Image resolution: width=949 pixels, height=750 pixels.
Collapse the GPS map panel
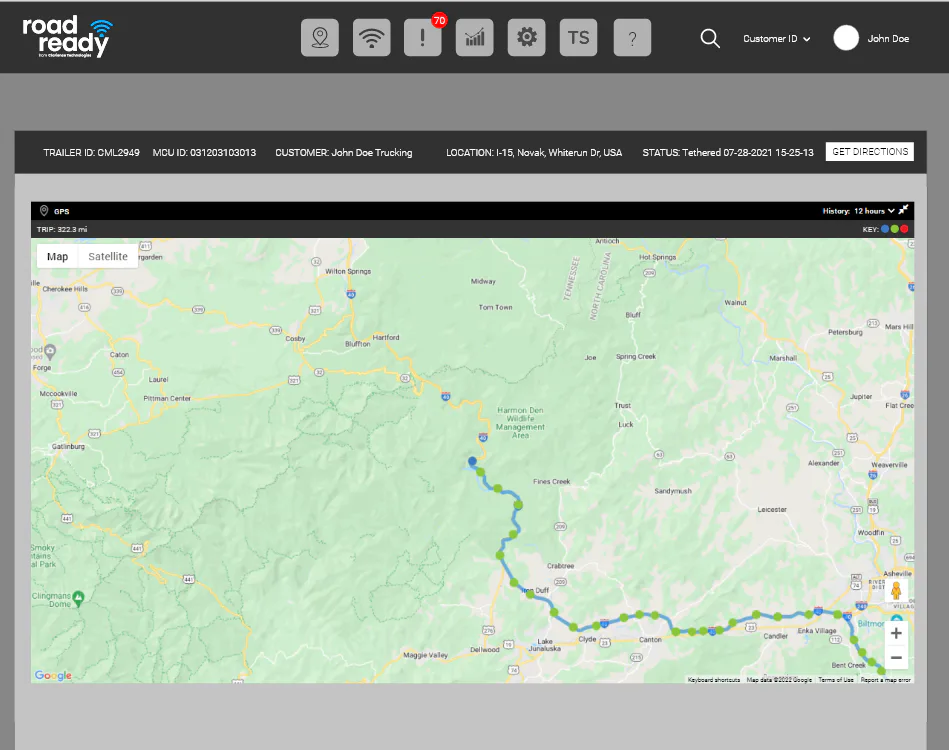point(904,210)
